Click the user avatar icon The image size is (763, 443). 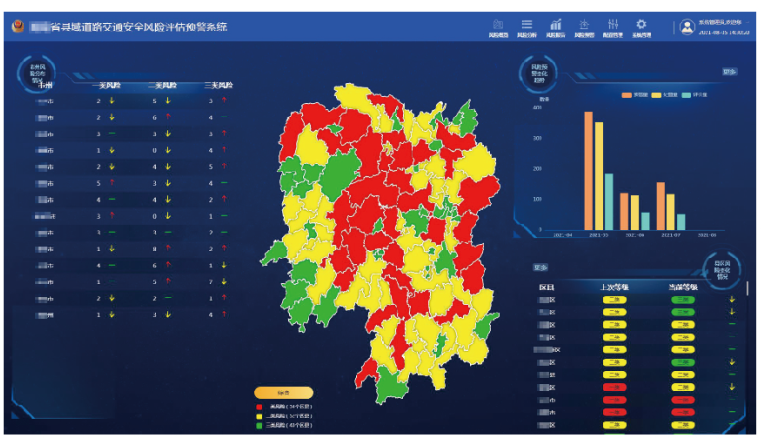point(687,27)
